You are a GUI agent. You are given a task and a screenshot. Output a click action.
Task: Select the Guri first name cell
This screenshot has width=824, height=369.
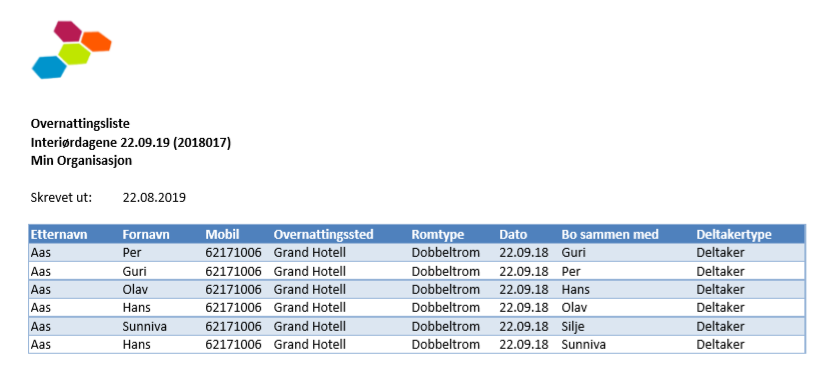135,272
